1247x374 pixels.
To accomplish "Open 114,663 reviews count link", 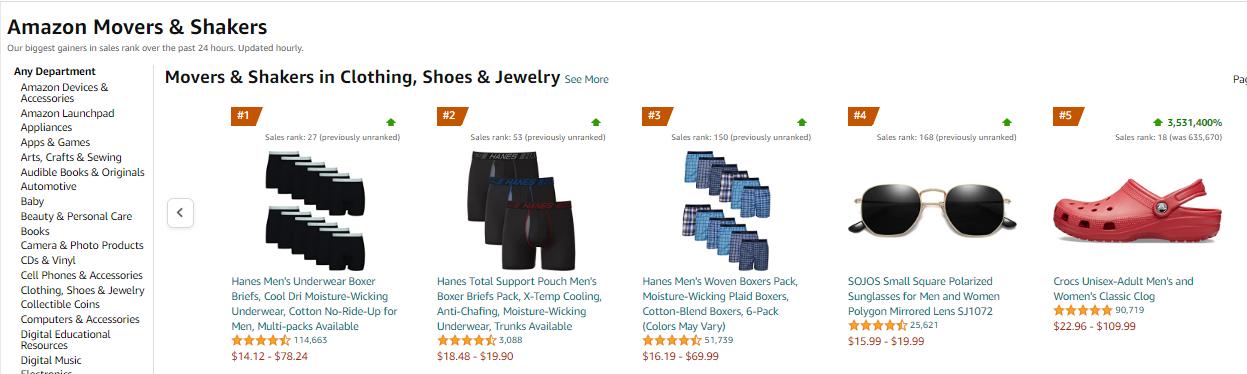I will pos(310,340).
